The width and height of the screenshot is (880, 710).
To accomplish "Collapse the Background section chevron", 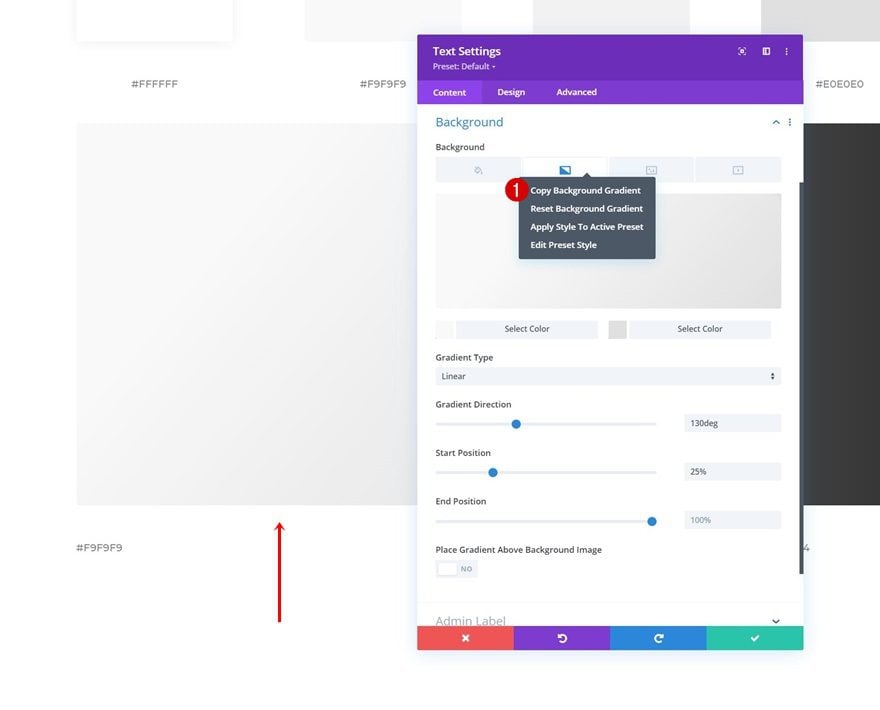I will pyautogui.click(x=776, y=122).
